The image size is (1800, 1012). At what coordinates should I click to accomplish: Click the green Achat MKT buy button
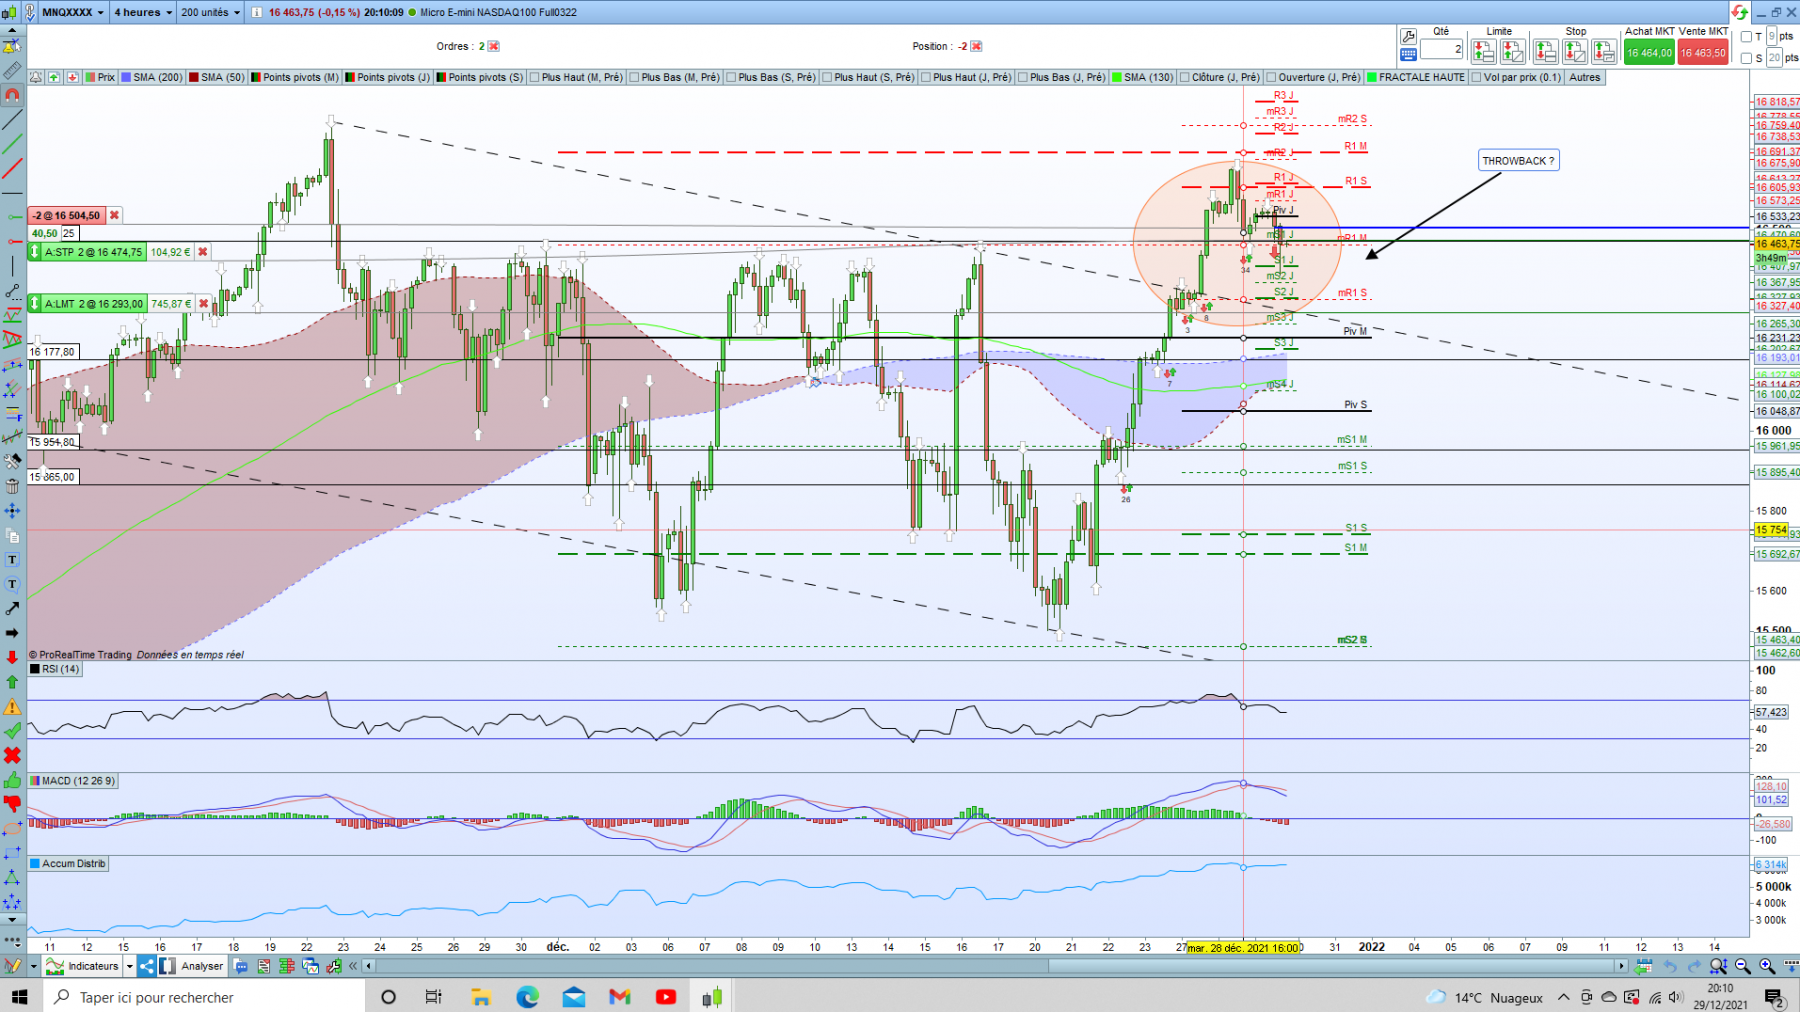pos(1649,53)
